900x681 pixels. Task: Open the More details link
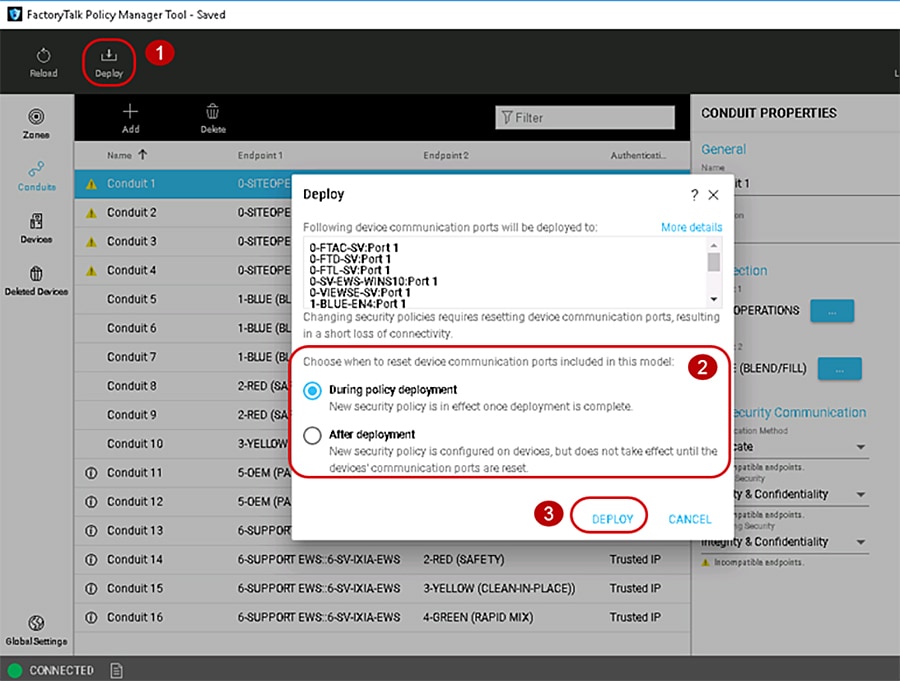(x=691, y=227)
